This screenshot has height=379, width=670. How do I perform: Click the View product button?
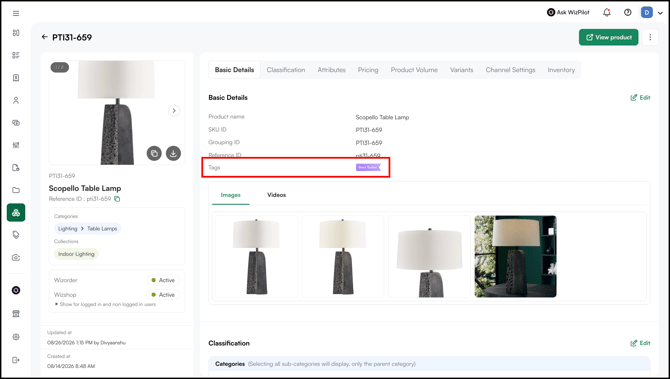pyautogui.click(x=608, y=37)
